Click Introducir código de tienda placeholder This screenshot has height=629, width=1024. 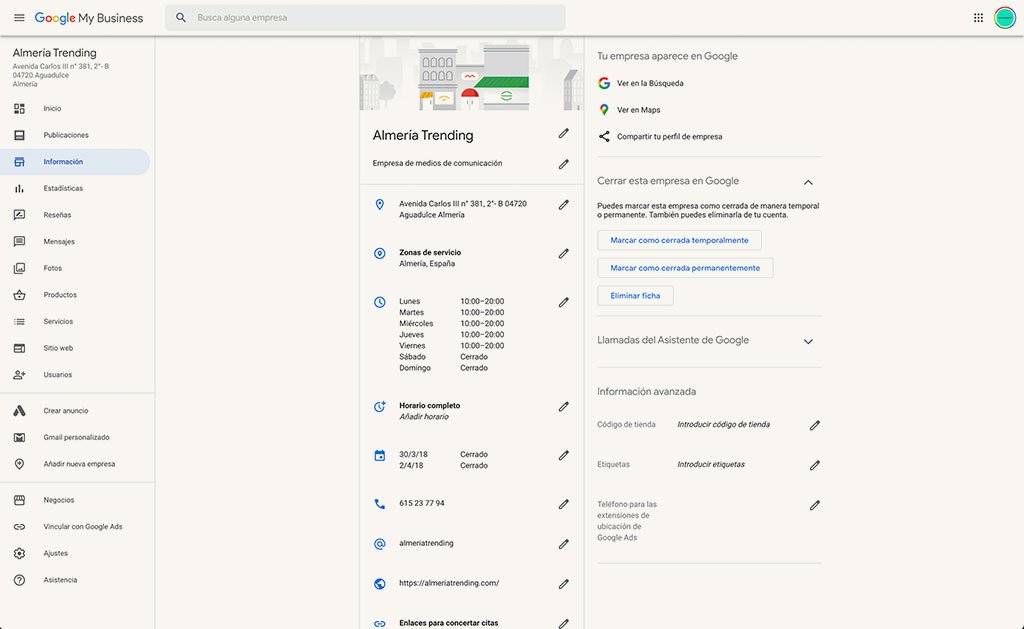(x=724, y=425)
